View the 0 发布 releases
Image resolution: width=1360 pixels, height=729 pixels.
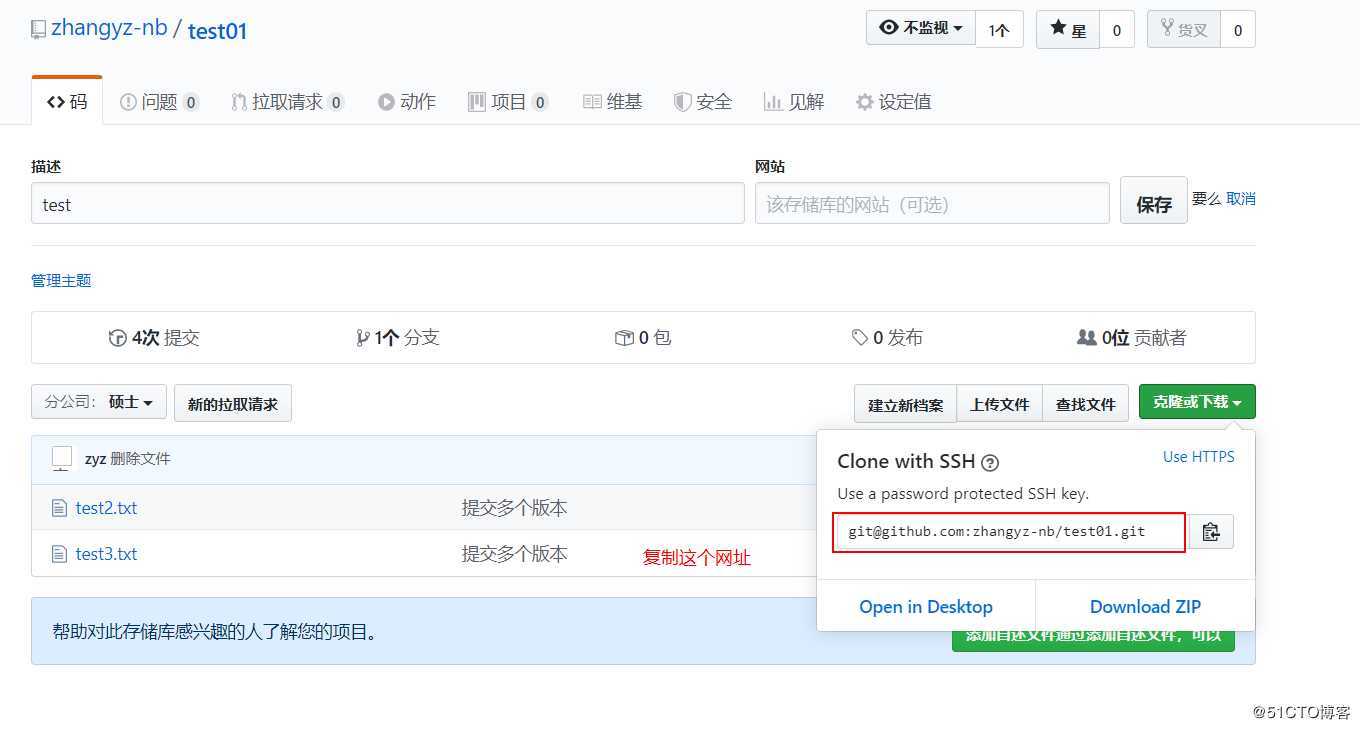887,337
